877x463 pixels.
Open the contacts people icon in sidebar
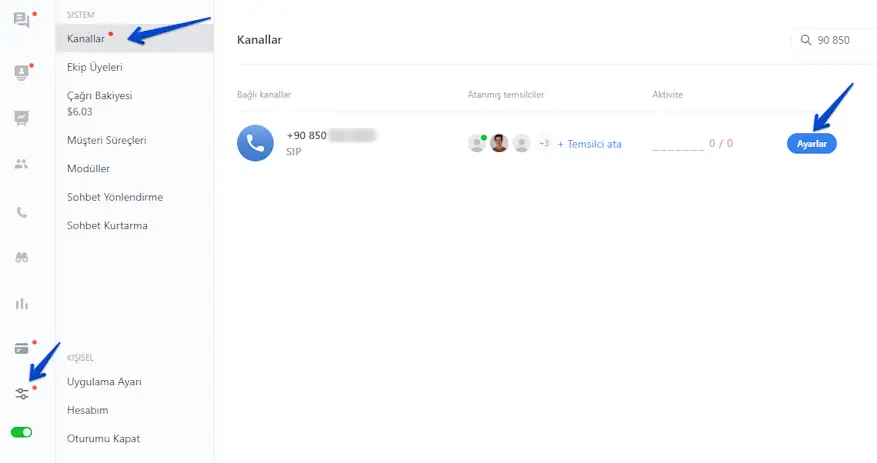tap(21, 164)
